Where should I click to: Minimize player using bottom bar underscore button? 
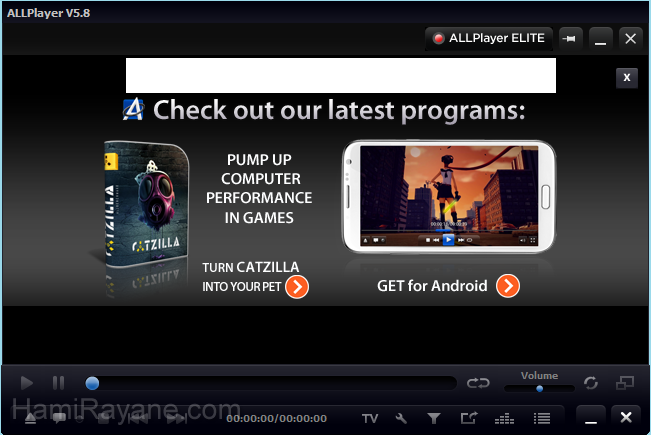tap(591, 418)
